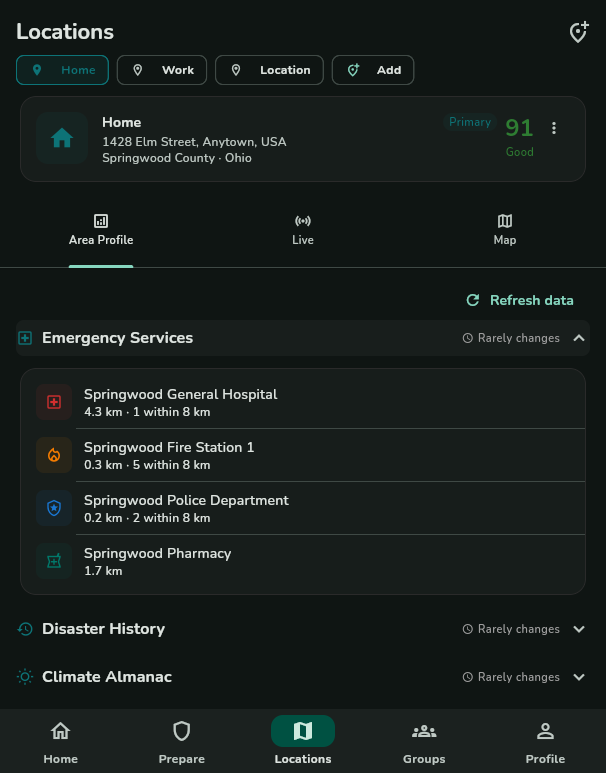Image resolution: width=606 pixels, height=773 pixels.
Task: Switch to the Map tab
Action: click(505, 230)
